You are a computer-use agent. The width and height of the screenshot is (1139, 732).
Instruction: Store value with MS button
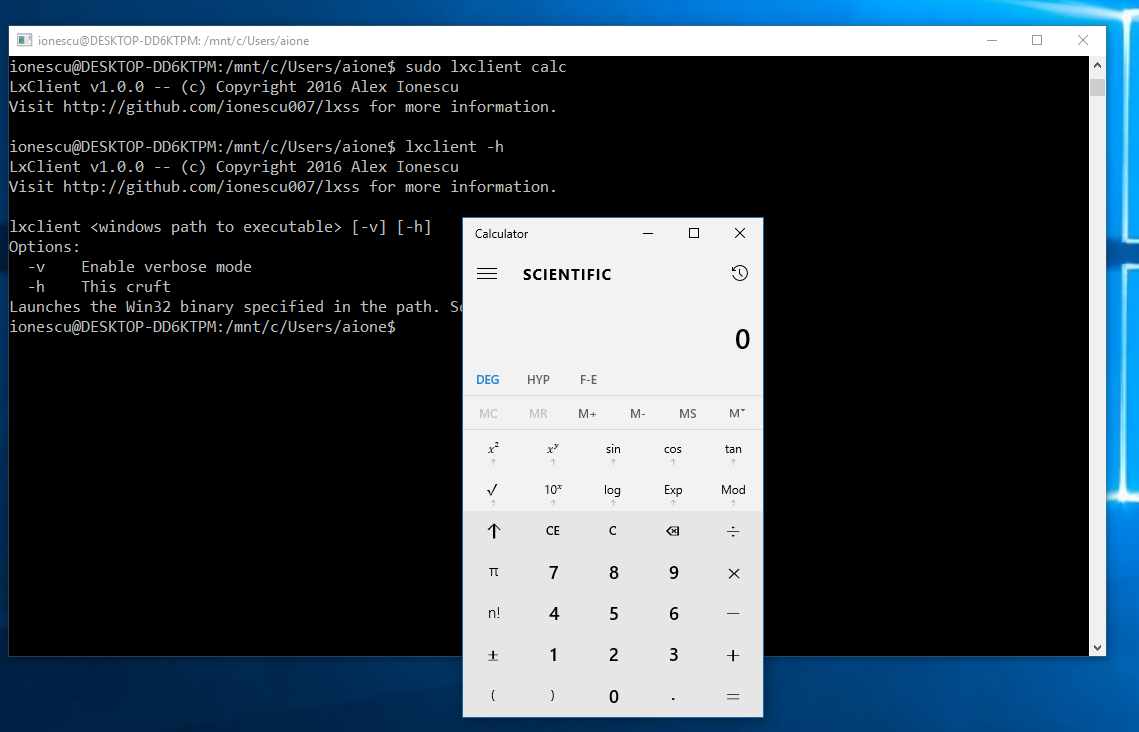pos(688,413)
